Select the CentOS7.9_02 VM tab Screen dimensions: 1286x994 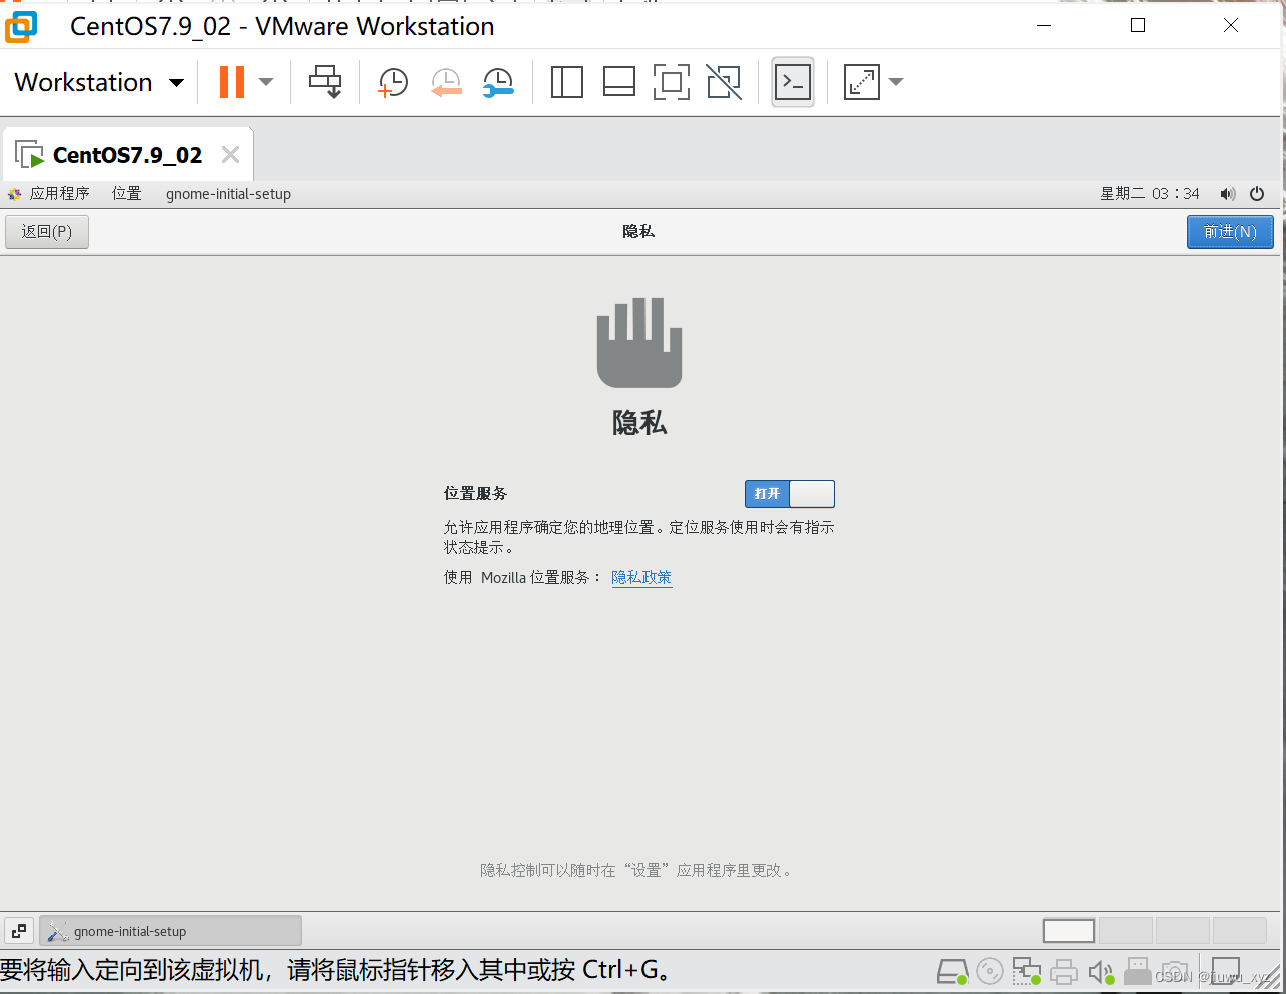tap(127, 155)
